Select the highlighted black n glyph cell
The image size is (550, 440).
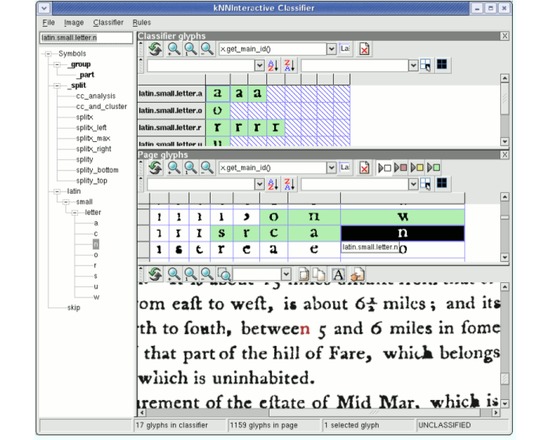pyautogui.click(x=403, y=233)
